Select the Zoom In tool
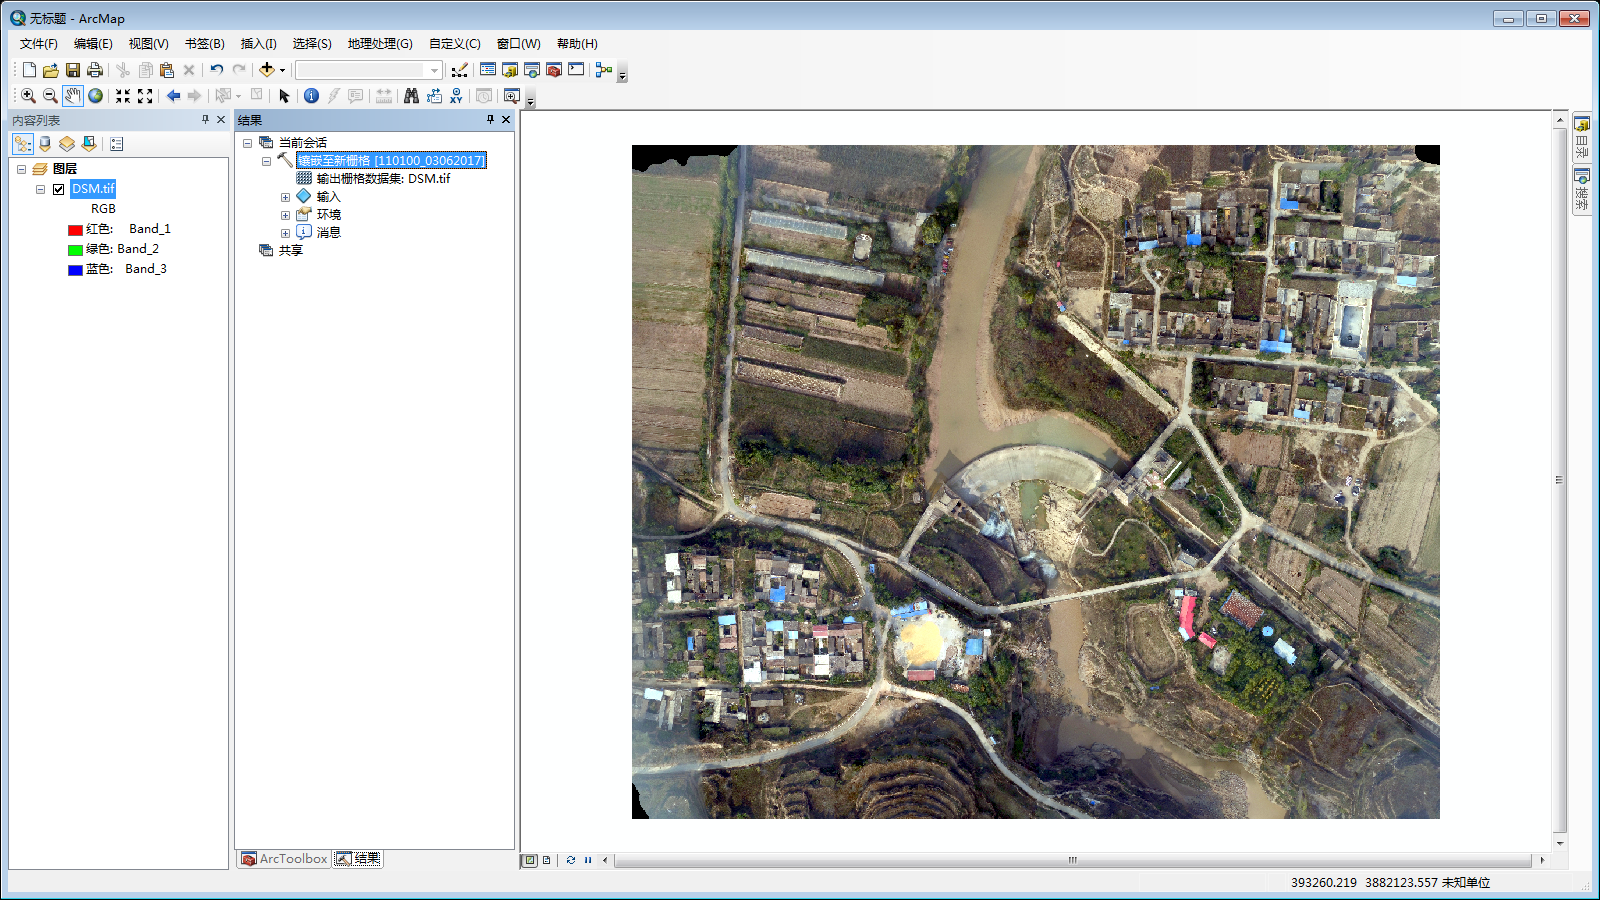Image resolution: width=1600 pixels, height=900 pixels. pyautogui.click(x=28, y=96)
